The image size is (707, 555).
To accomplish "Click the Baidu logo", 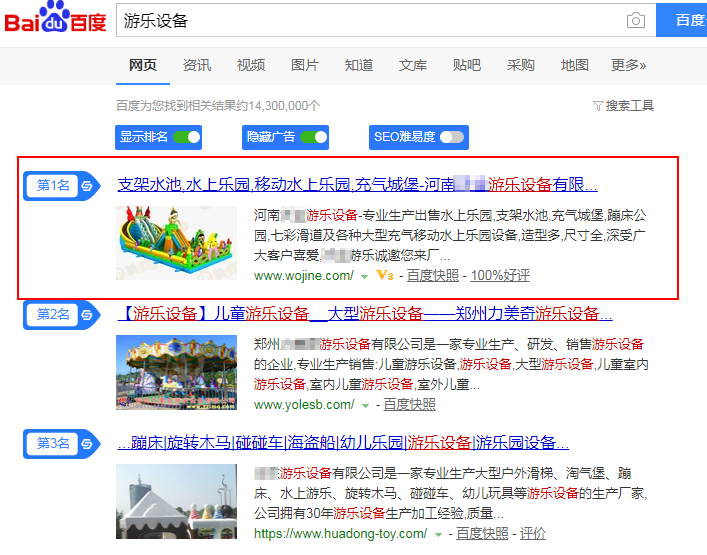I will tap(55, 20).
